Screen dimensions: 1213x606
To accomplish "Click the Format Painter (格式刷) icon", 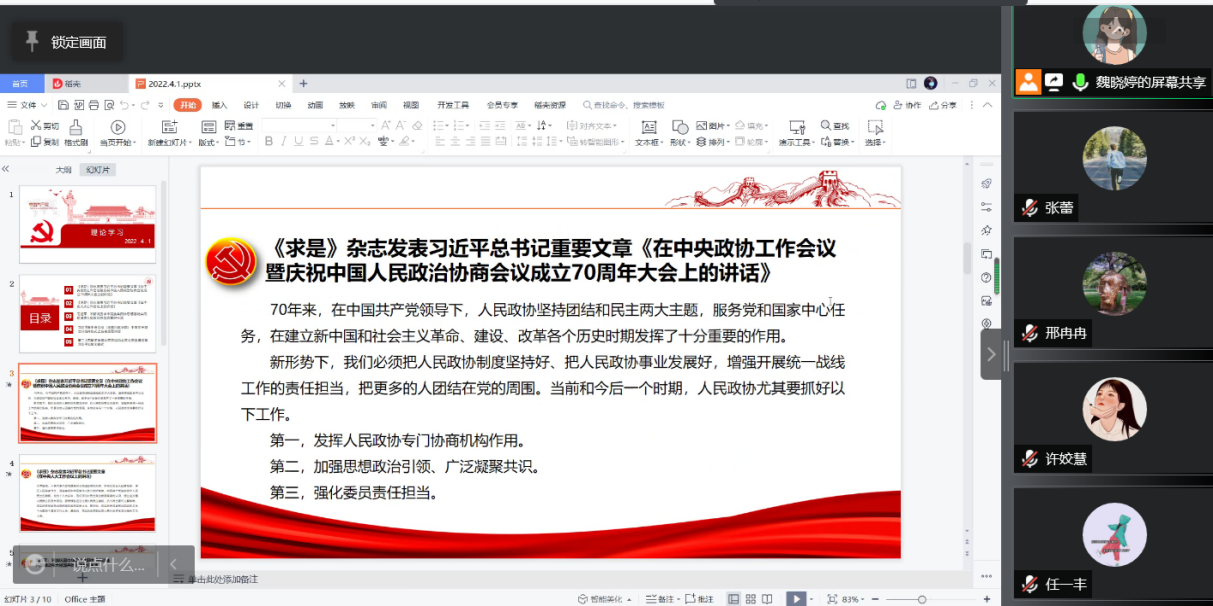I will (x=76, y=128).
